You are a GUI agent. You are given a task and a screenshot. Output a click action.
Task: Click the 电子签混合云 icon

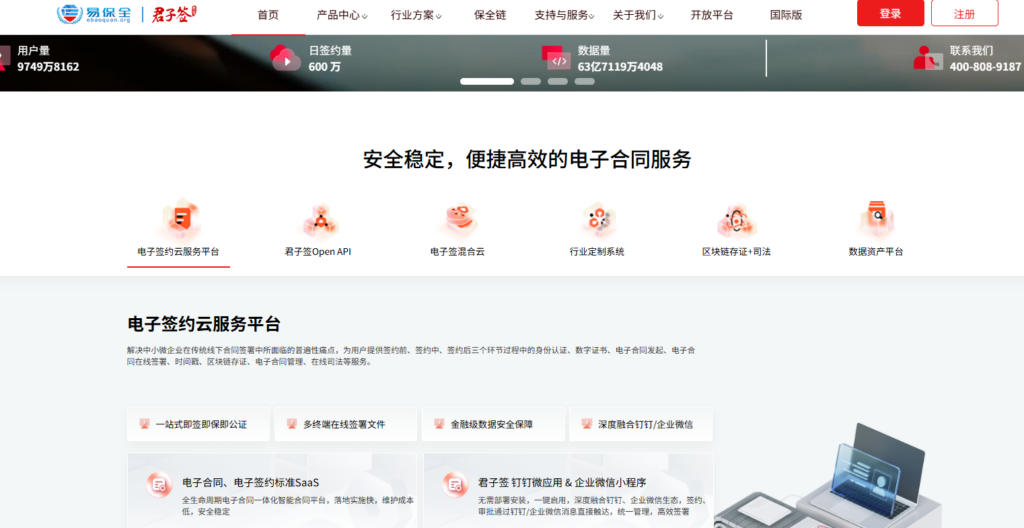click(458, 220)
